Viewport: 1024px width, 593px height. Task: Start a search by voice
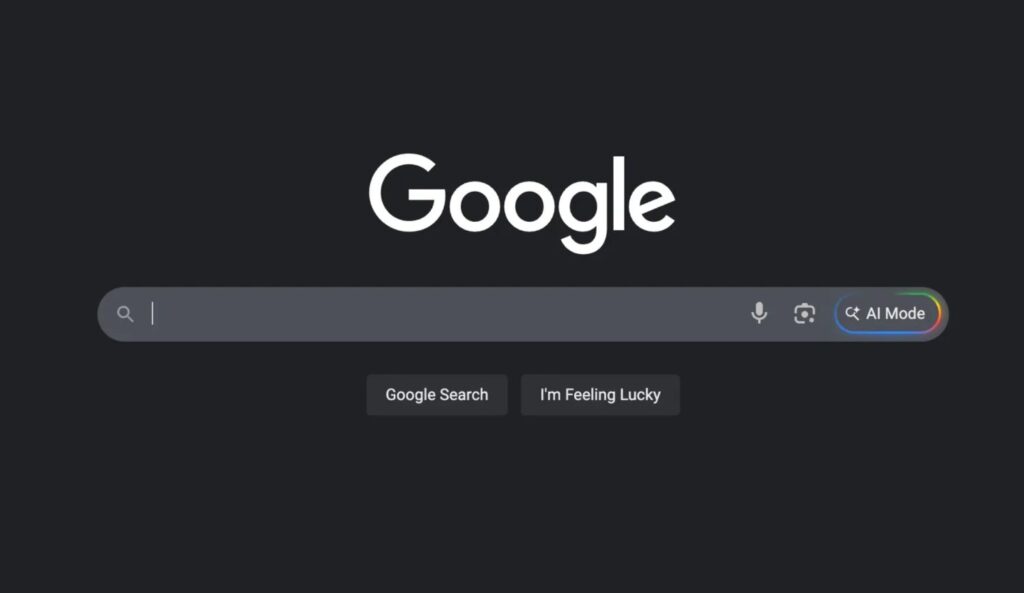(x=759, y=313)
